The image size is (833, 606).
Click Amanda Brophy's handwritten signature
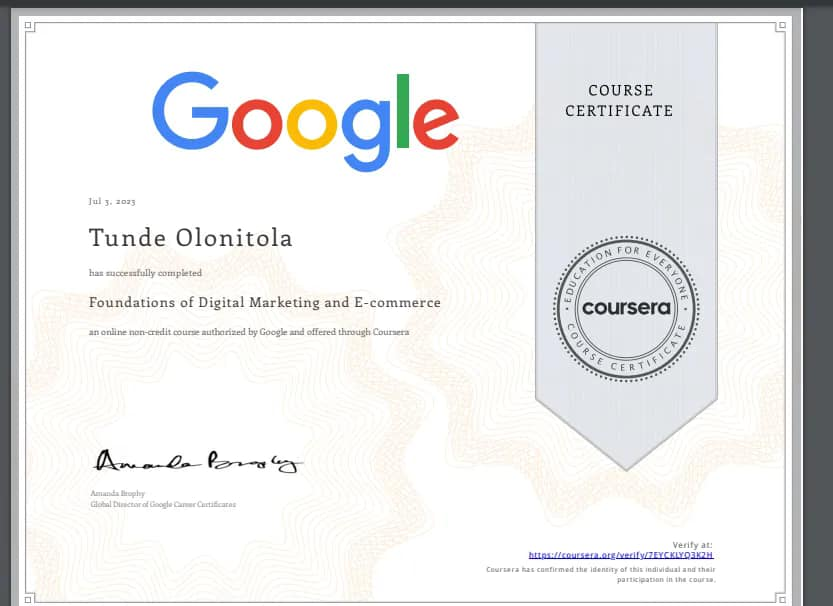(198, 462)
